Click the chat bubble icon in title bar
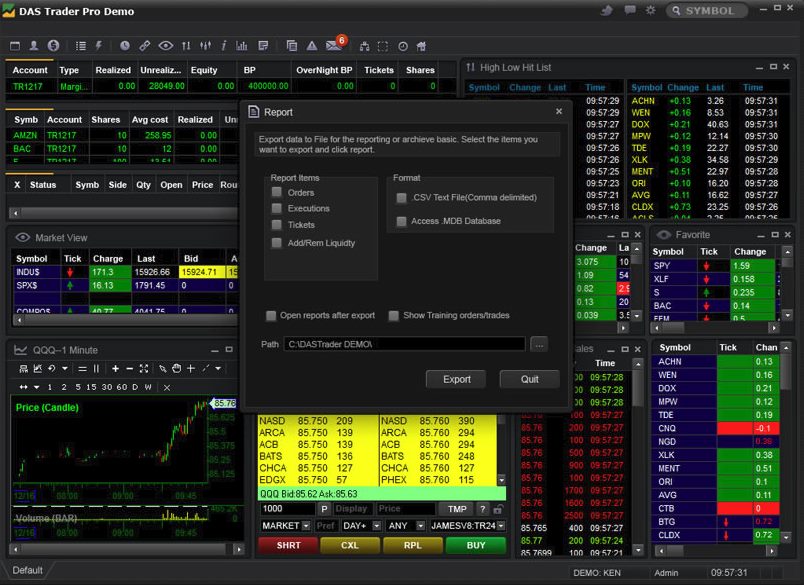Image resolution: width=804 pixels, height=585 pixels. (630, 10)
